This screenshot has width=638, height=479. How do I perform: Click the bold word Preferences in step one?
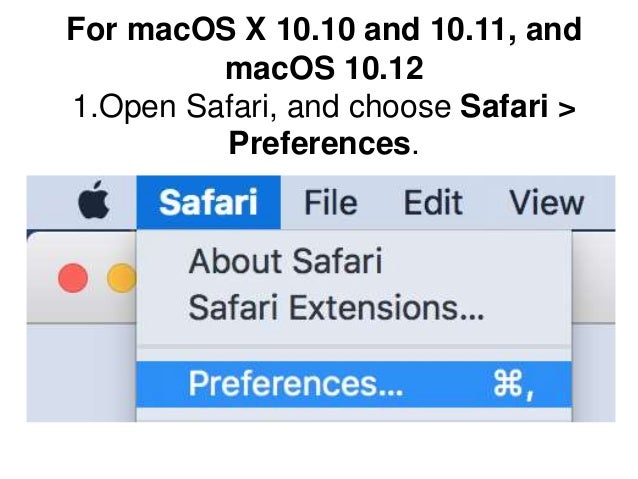tap(318, 144)
